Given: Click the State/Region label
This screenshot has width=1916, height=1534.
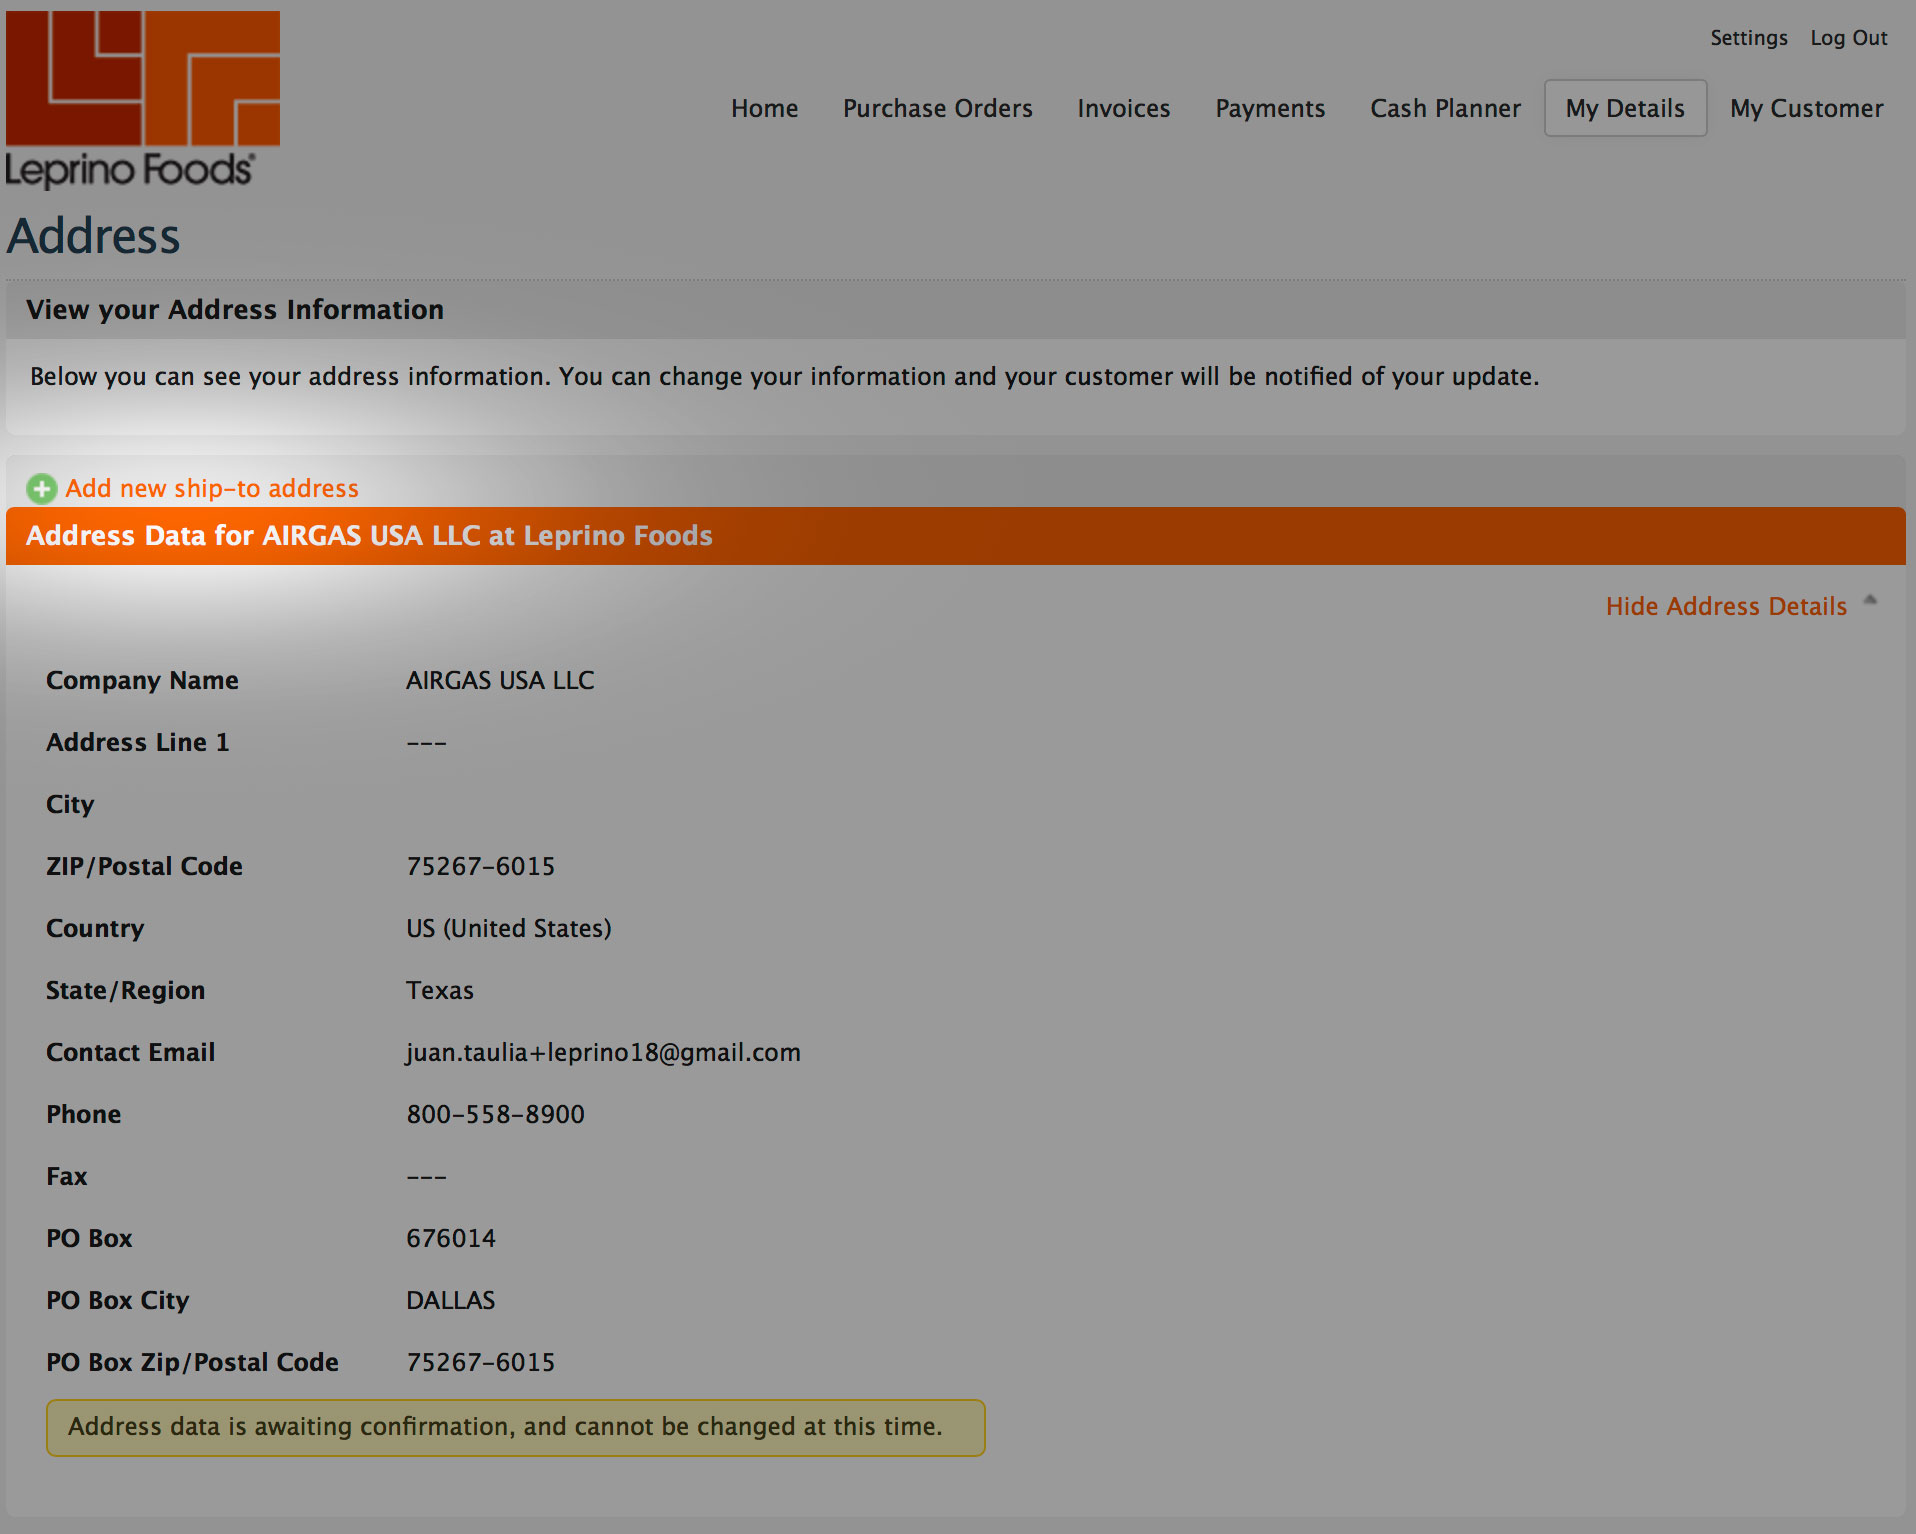Looking at the screenshot, I should [x=125, y=990].
